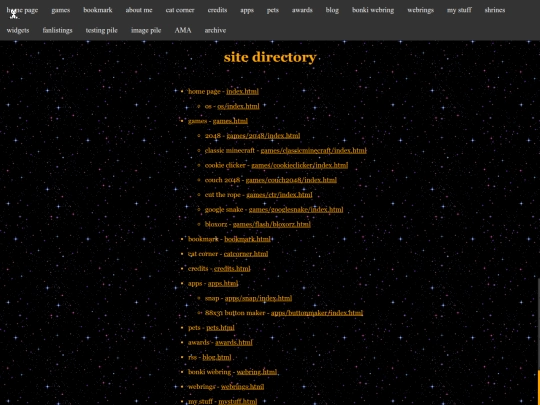This screenshot has width=540, height=405.
Task: Follow the pets.html link
Action: (x=220, y=328)
